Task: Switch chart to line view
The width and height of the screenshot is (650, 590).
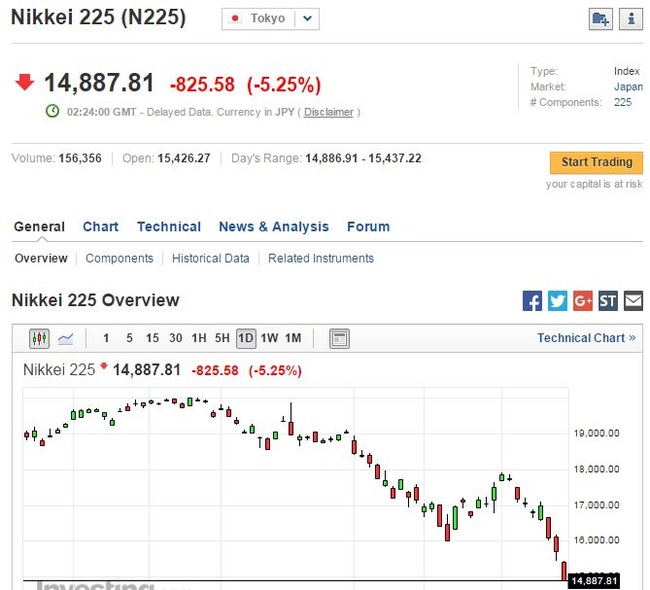Action: pos(66,338)
